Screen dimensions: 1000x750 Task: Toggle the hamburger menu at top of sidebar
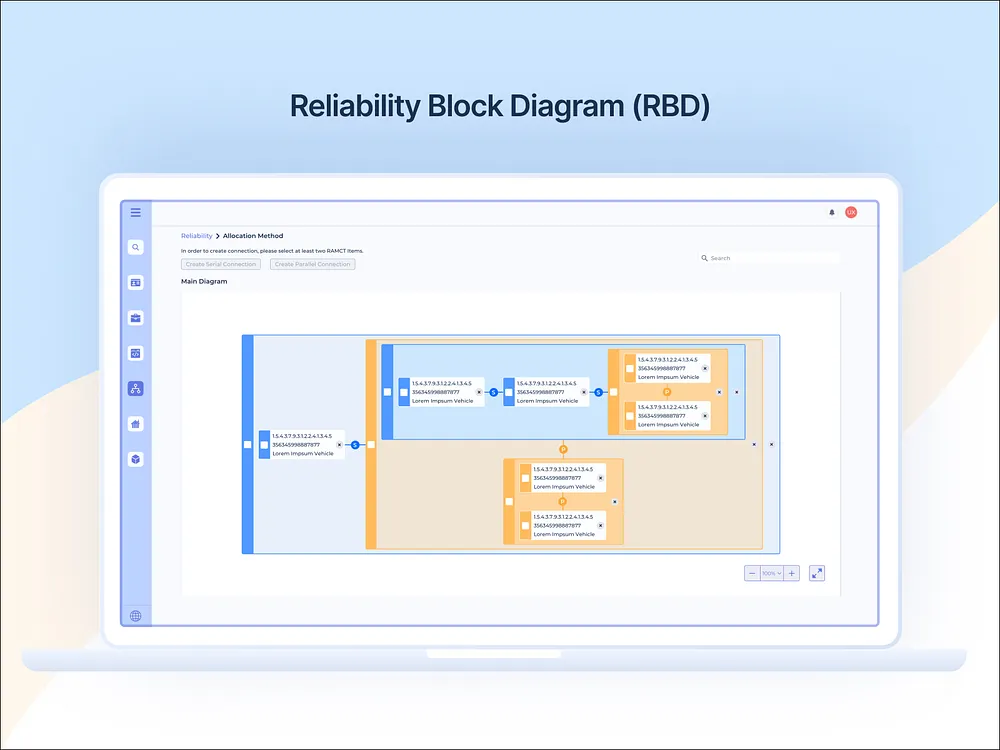135,212
